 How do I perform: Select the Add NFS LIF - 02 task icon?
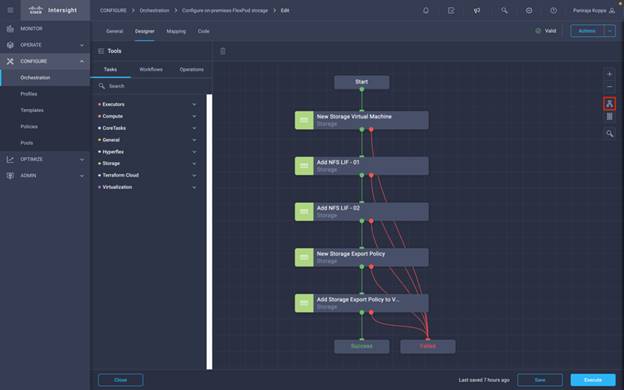[x=304, y=212]
